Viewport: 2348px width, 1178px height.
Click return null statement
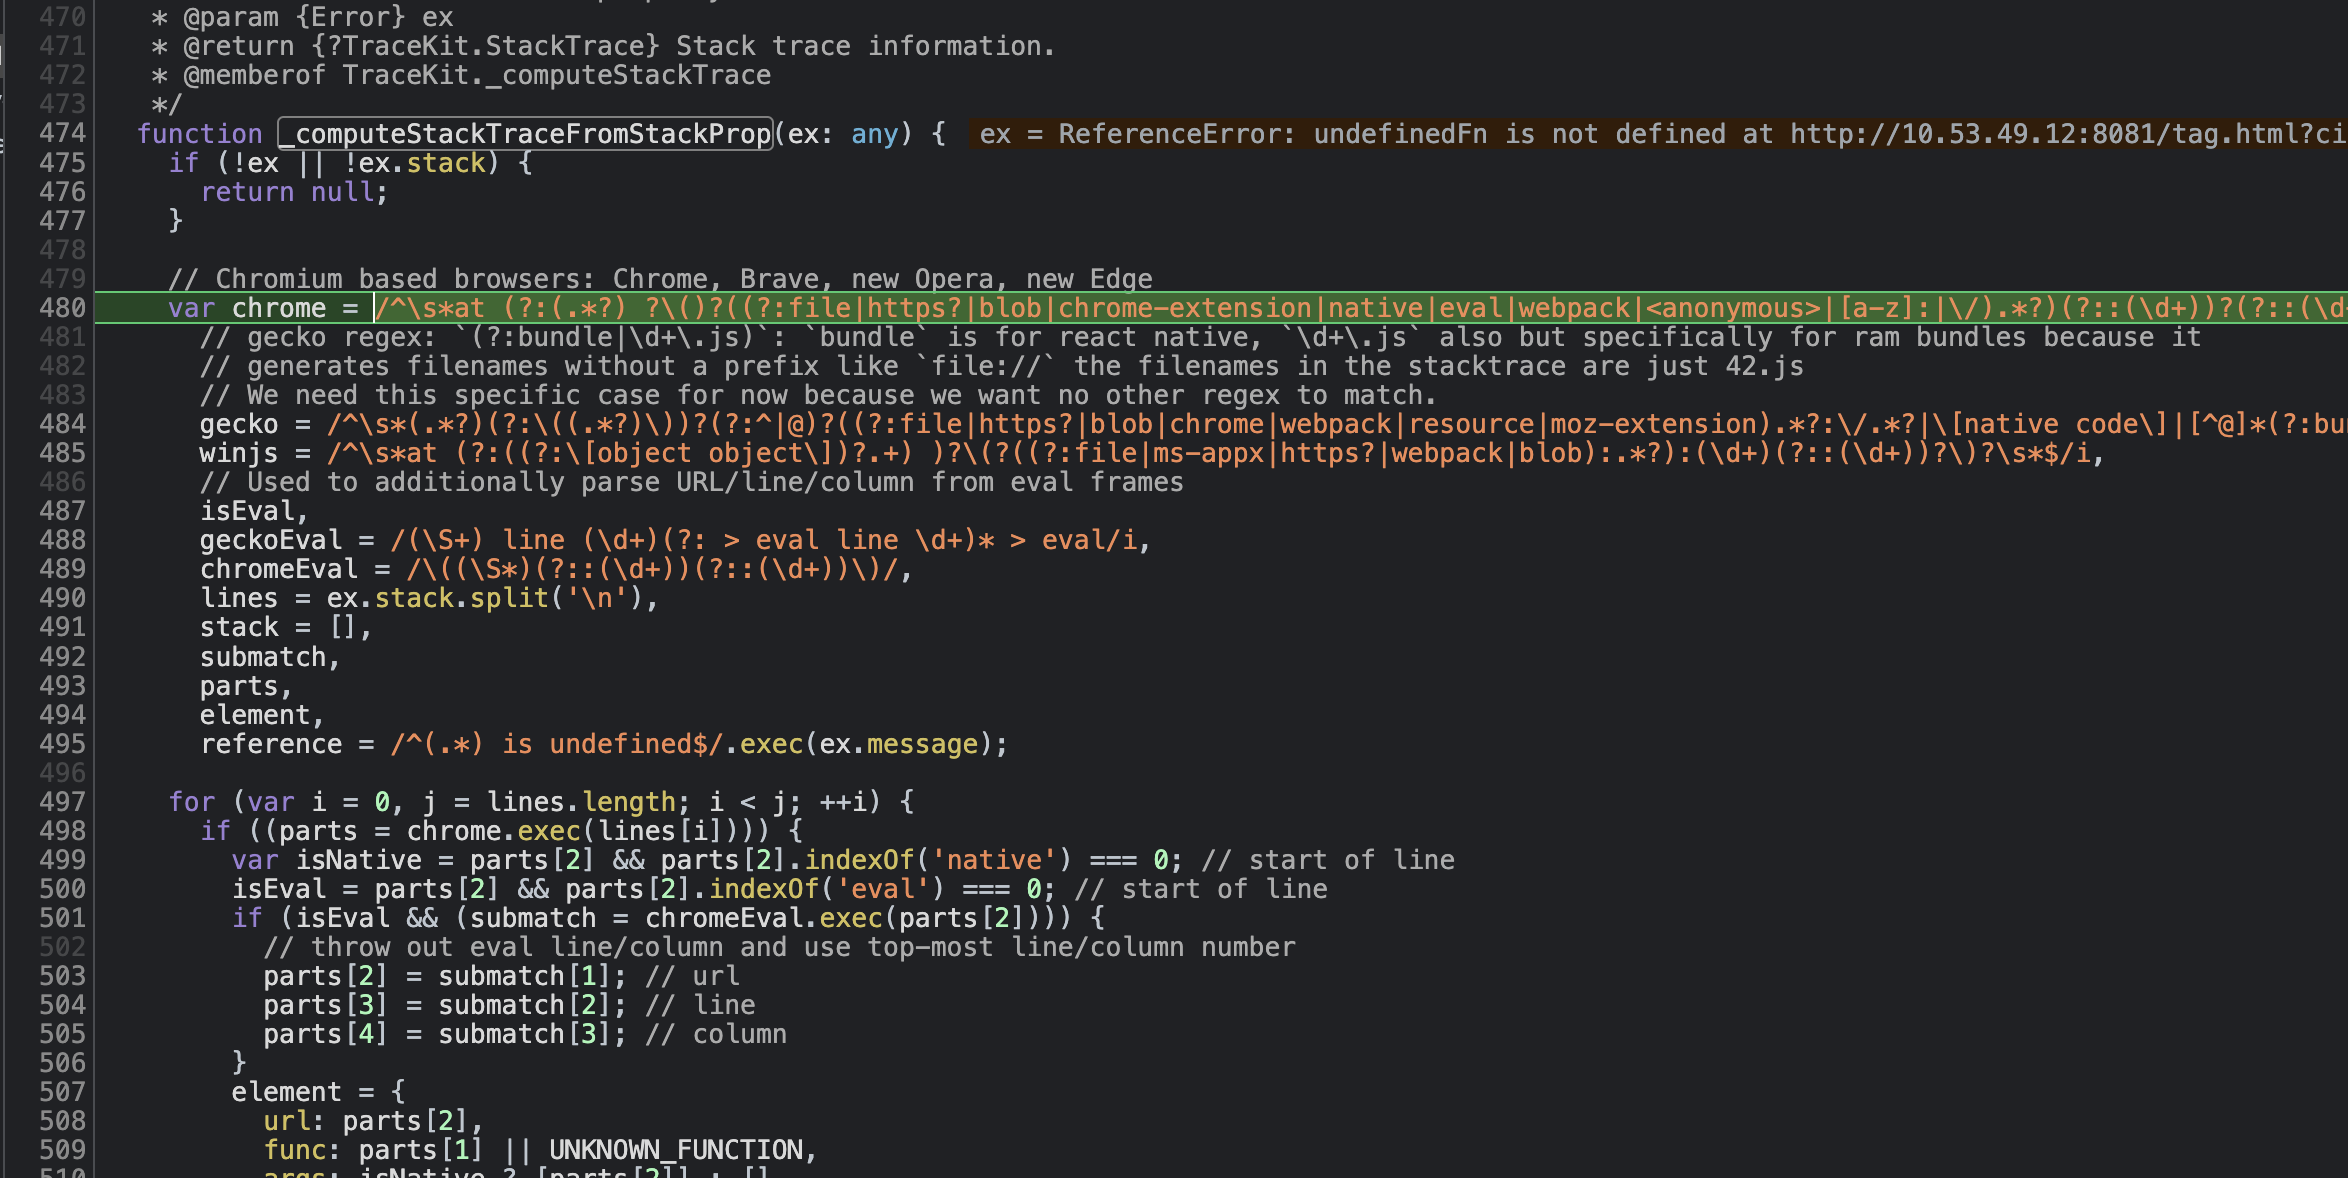click(x=294, y=192)
